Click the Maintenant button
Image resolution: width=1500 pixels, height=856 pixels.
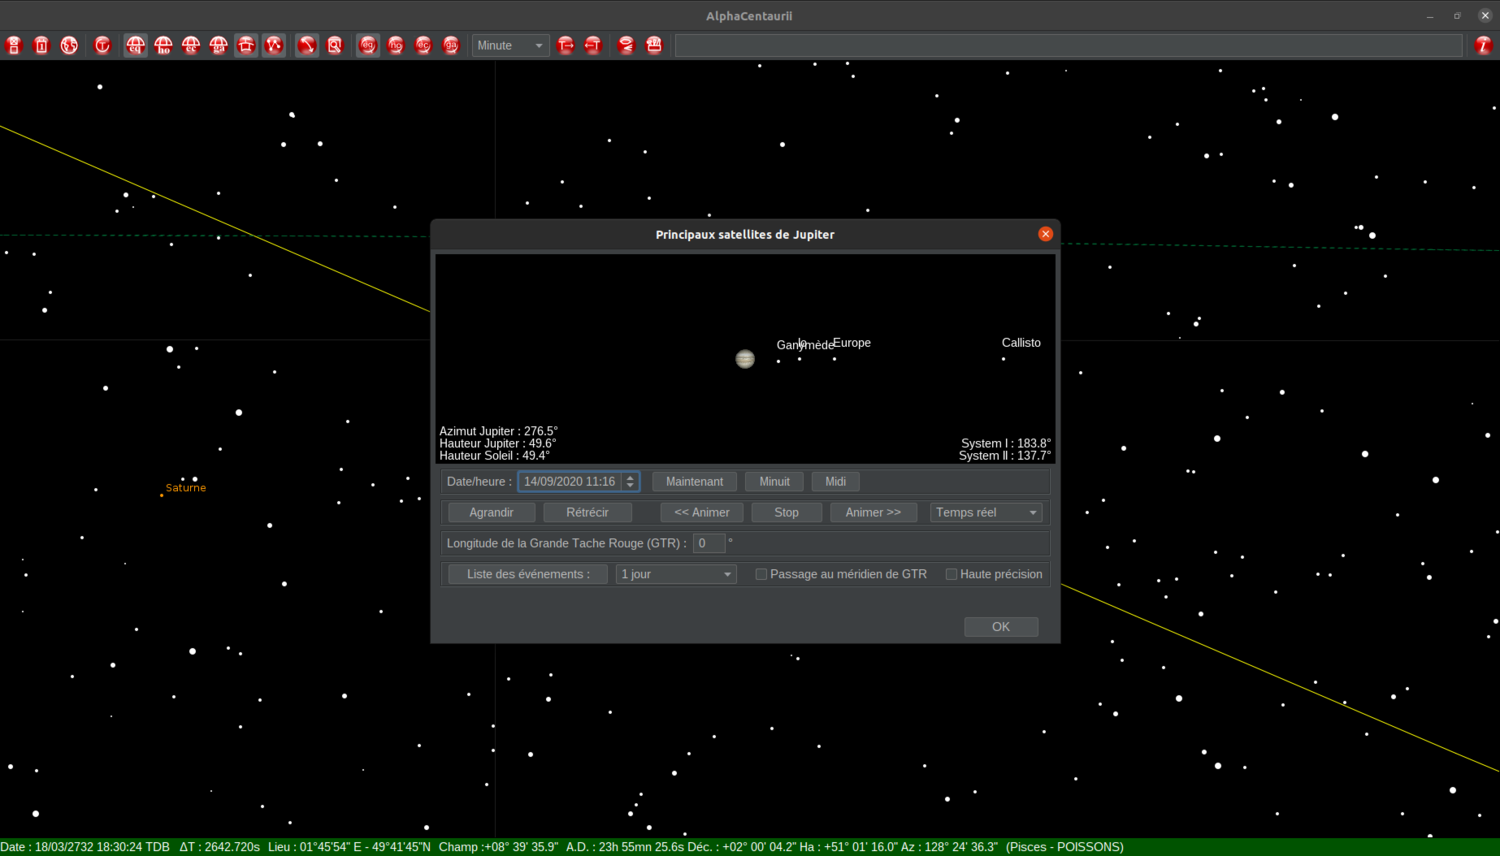pos(694,481)
